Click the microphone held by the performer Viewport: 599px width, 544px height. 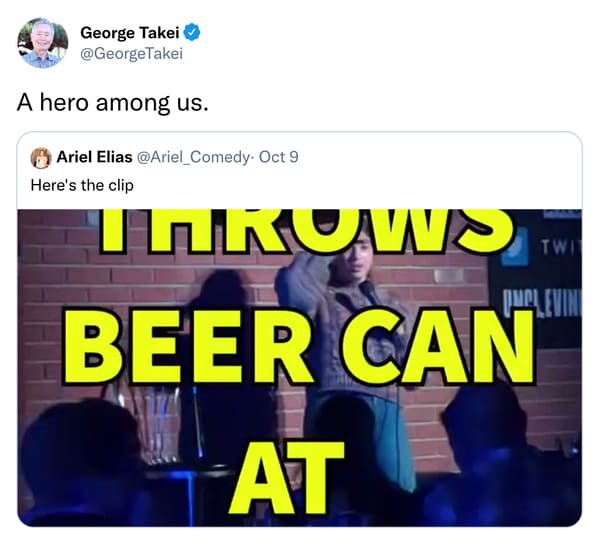pyautogui.click(x=370, y=293)
